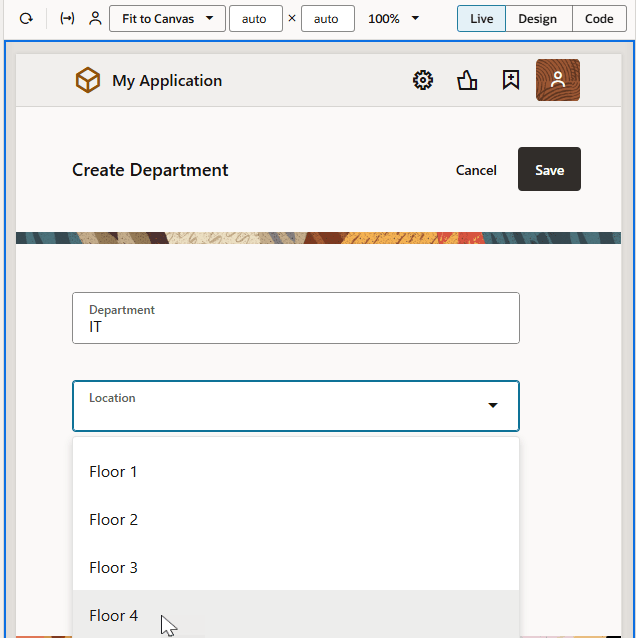
Task: Click the Location combo box field
Action: coord(296,406)
